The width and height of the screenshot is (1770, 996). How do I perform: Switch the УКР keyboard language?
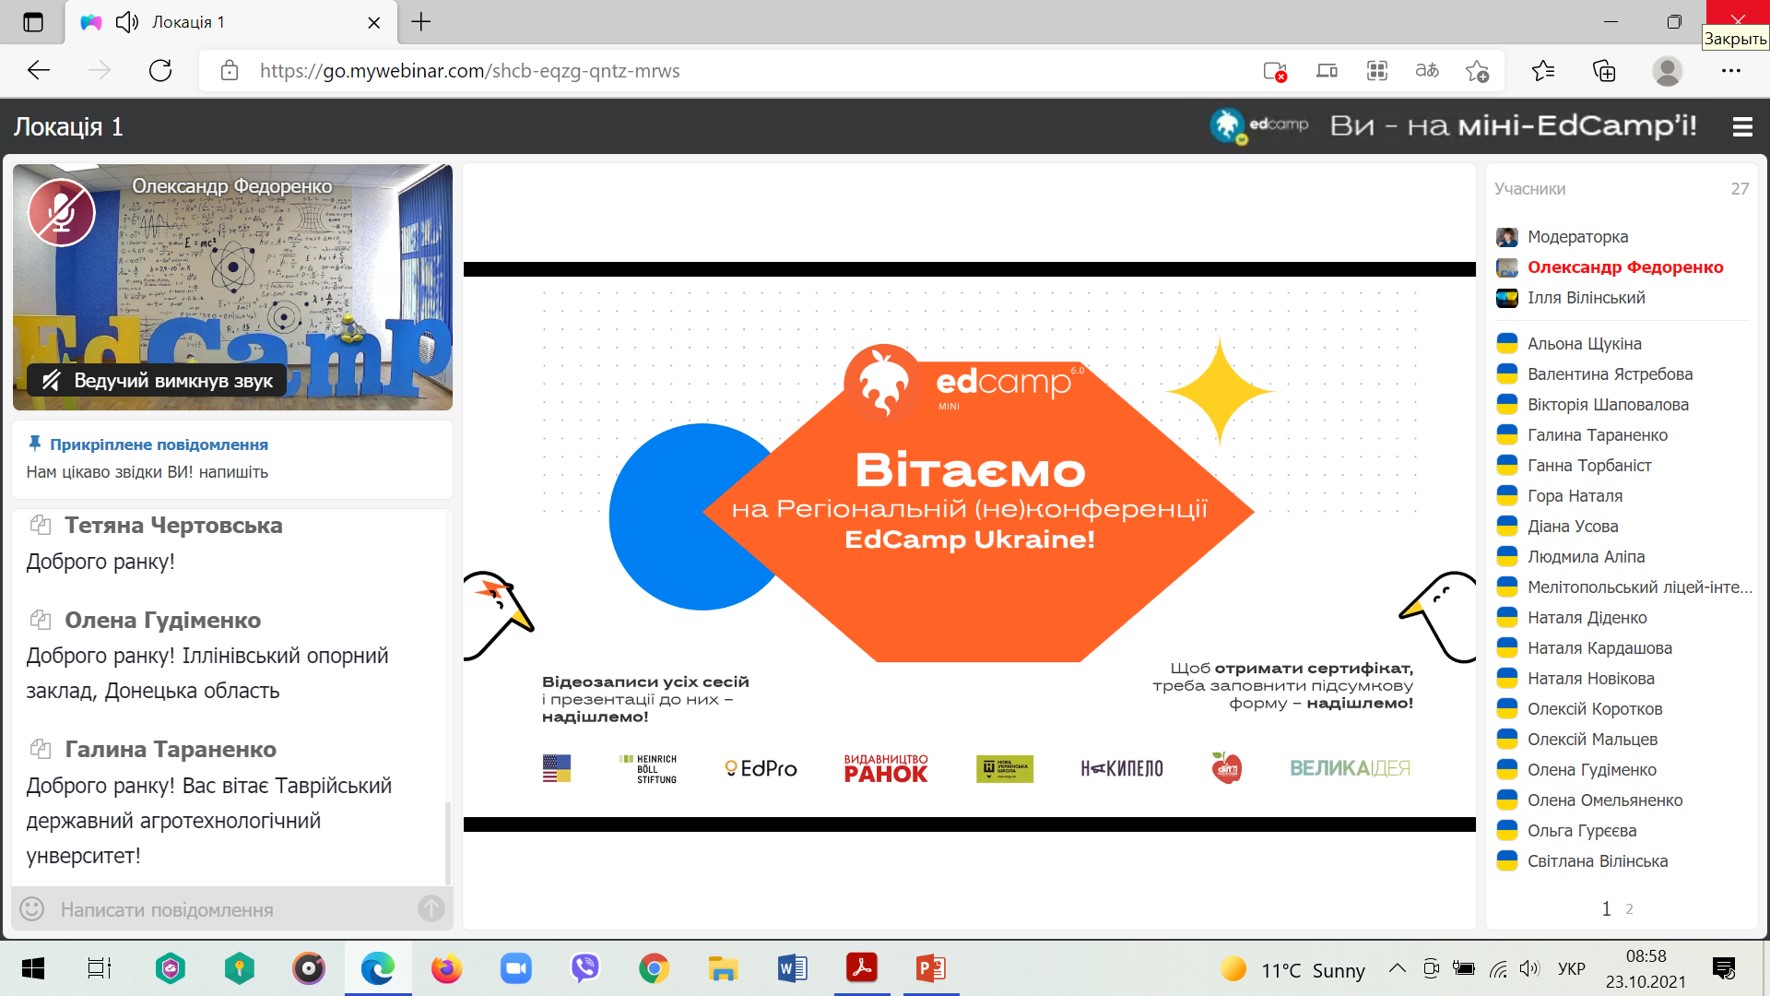(1571, 969)
